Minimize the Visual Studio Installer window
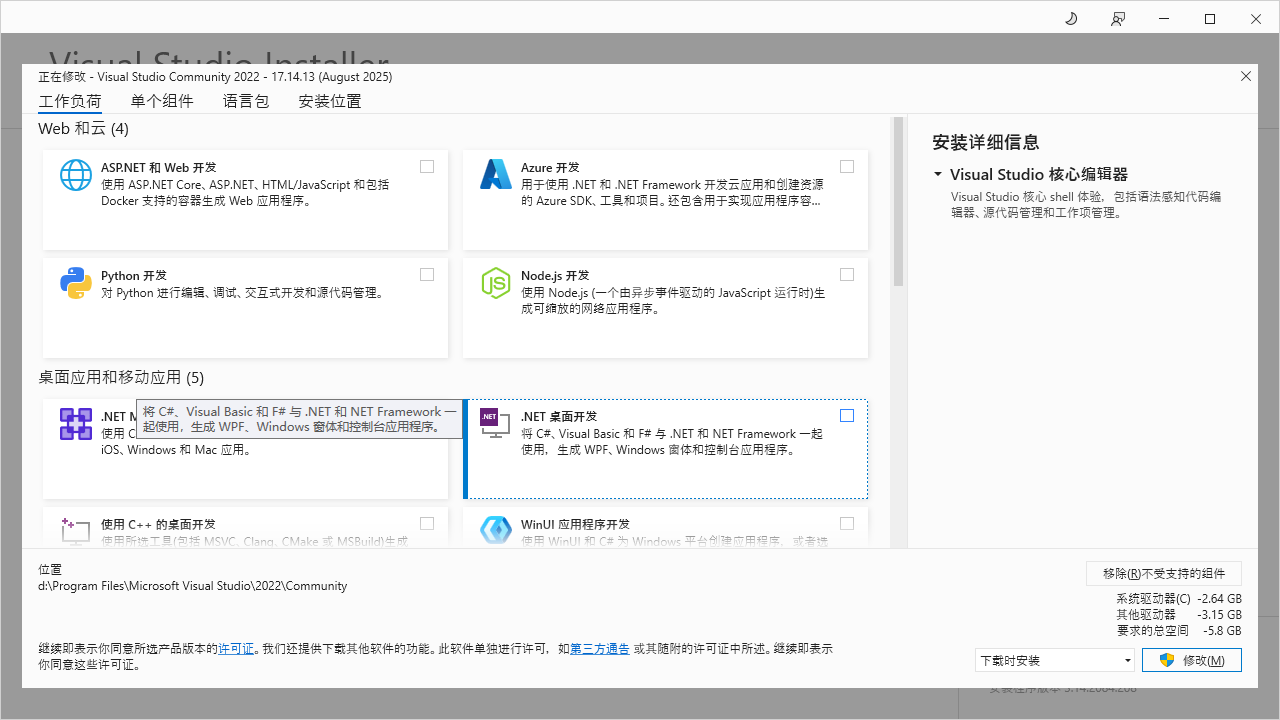This screenshot has width=1280, height=720. pyautogui.click(x=1164, y=19)
